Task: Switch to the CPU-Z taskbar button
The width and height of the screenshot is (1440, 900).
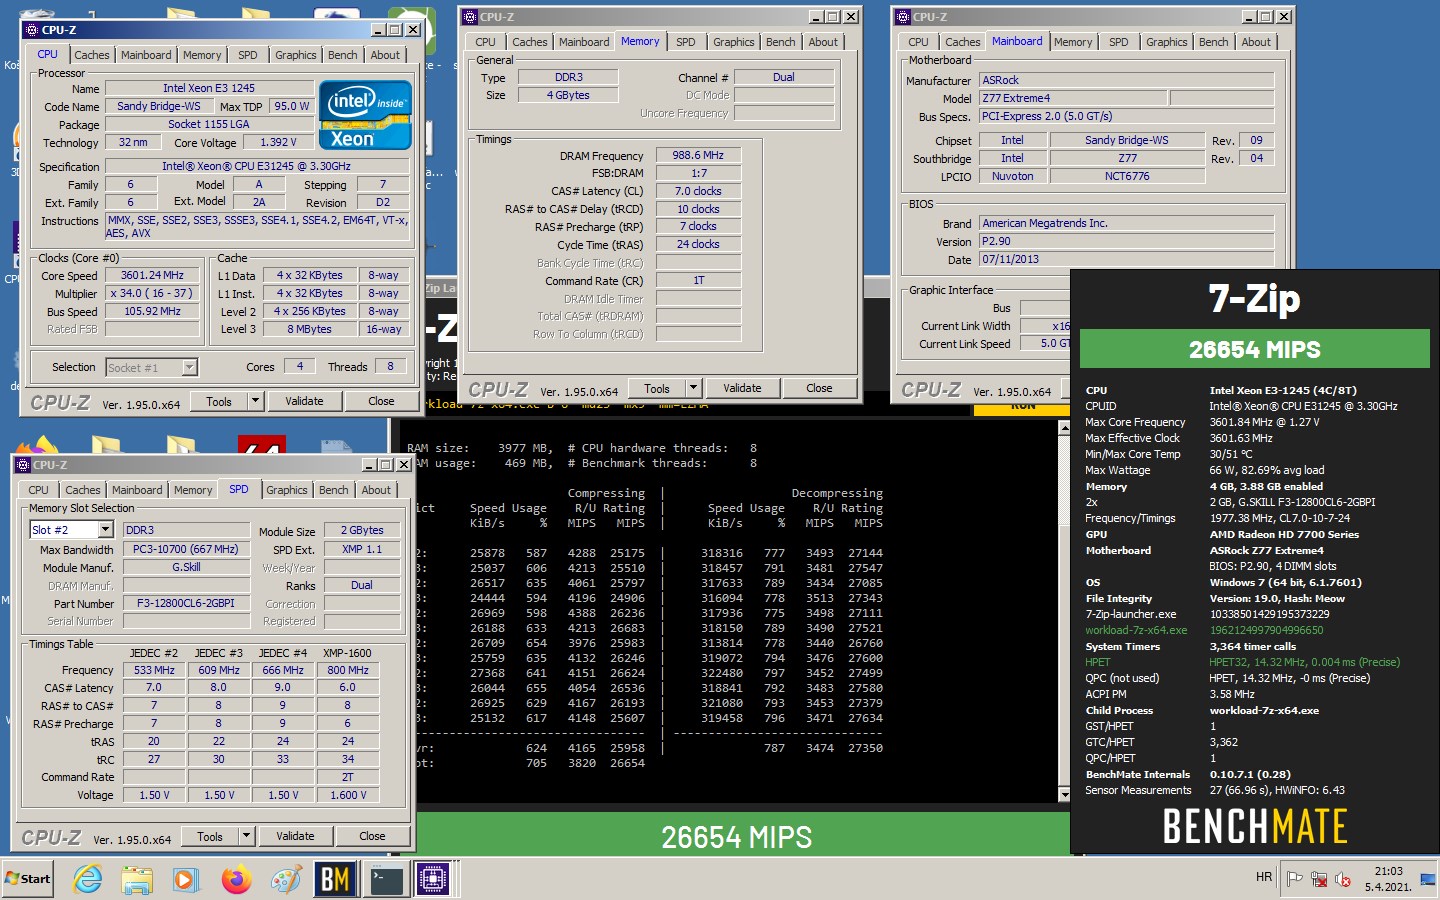Action: (x=433, y=879)
